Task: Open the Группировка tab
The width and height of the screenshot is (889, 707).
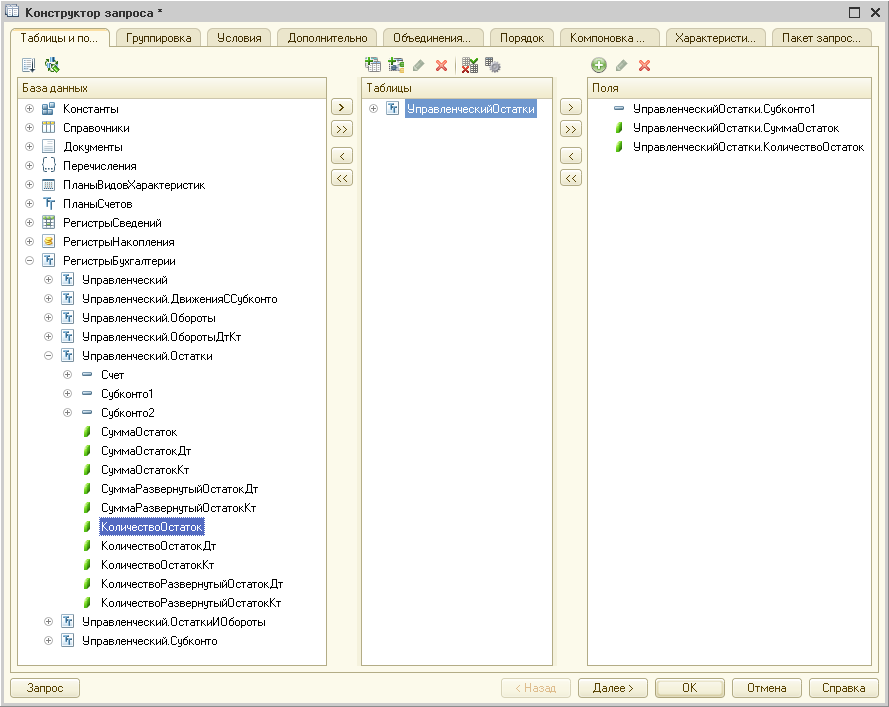Action: coord(160,38)
